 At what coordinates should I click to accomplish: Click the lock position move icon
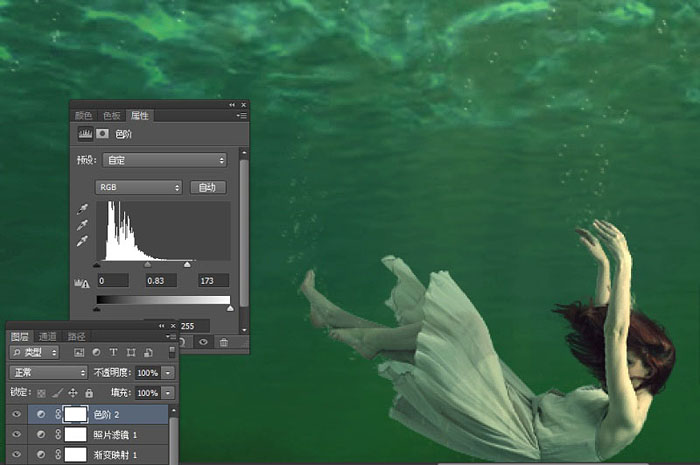[73, 393]
